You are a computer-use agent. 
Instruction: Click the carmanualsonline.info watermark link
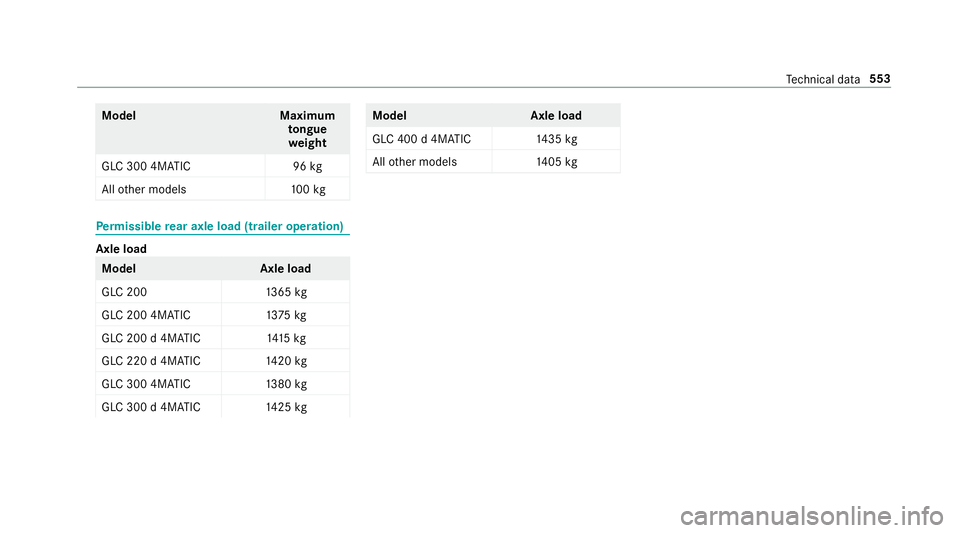812,516
